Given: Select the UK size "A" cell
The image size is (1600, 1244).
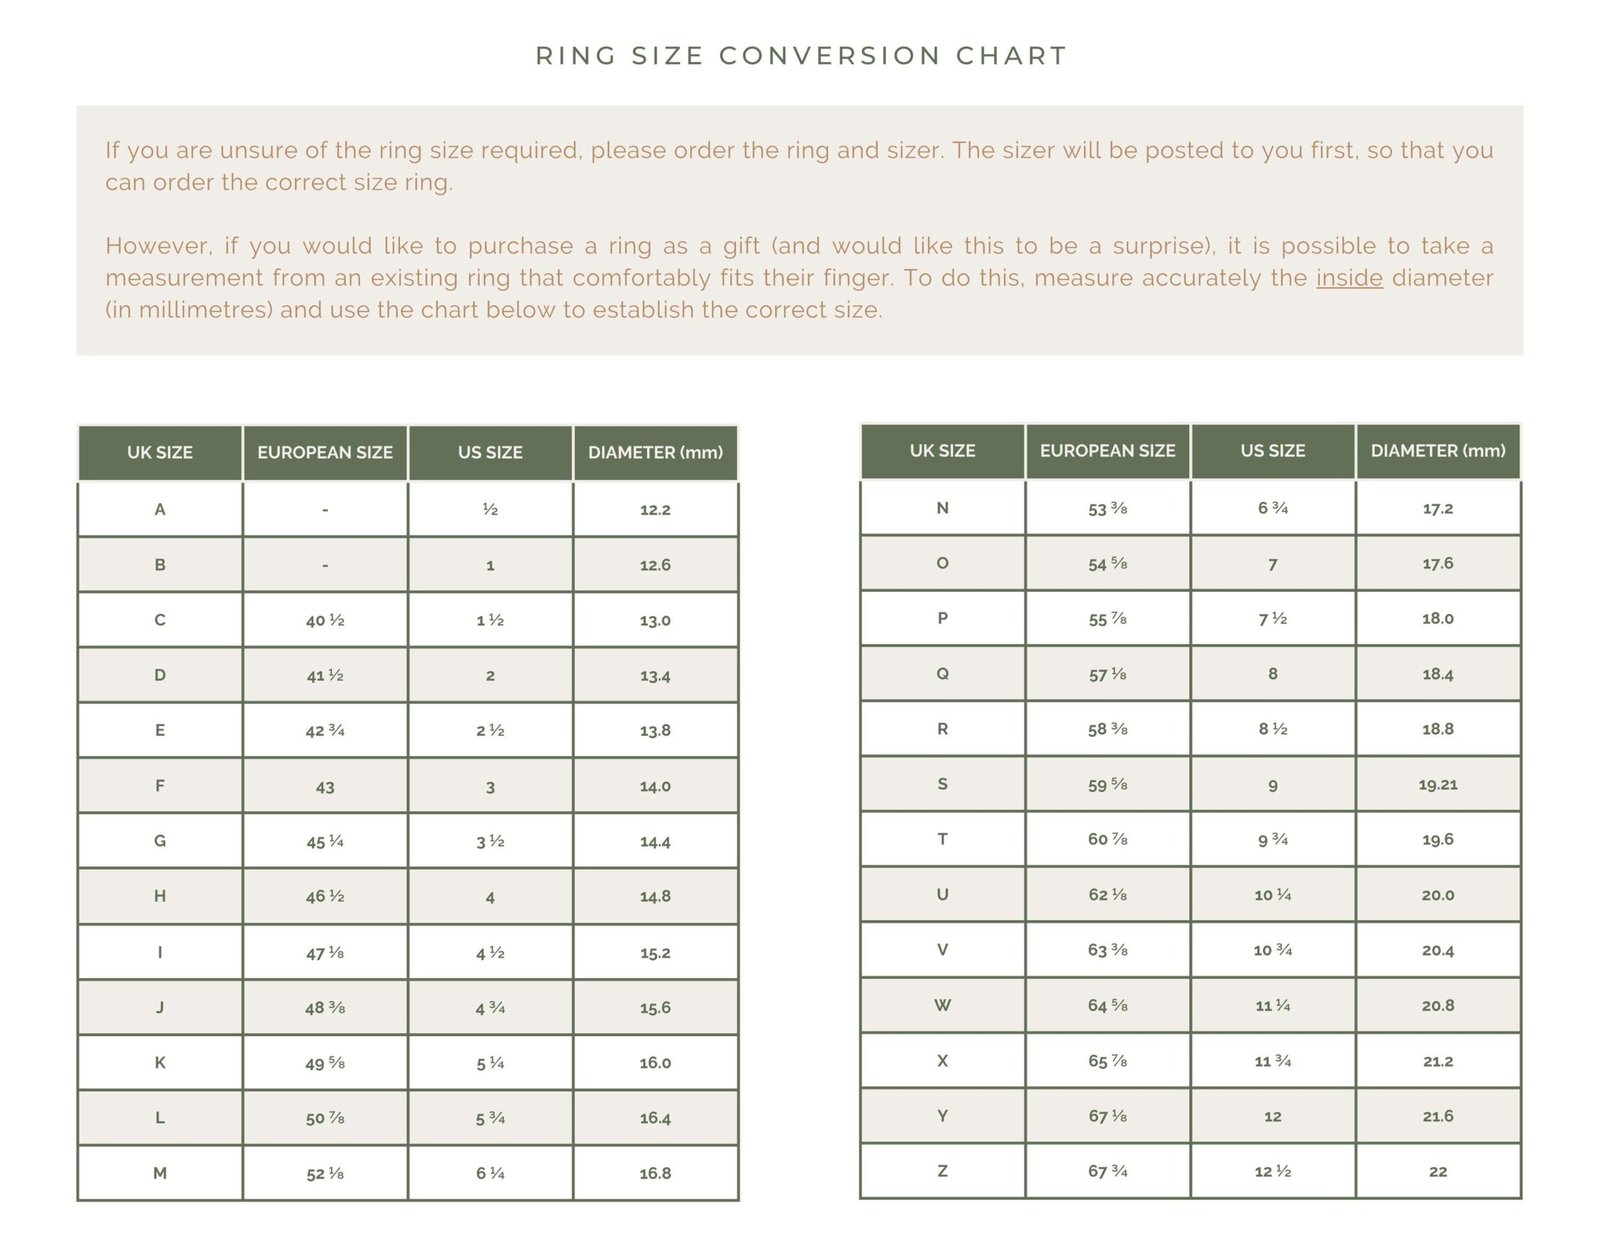Looking at the screenshot, I should (x=160, y=509).
